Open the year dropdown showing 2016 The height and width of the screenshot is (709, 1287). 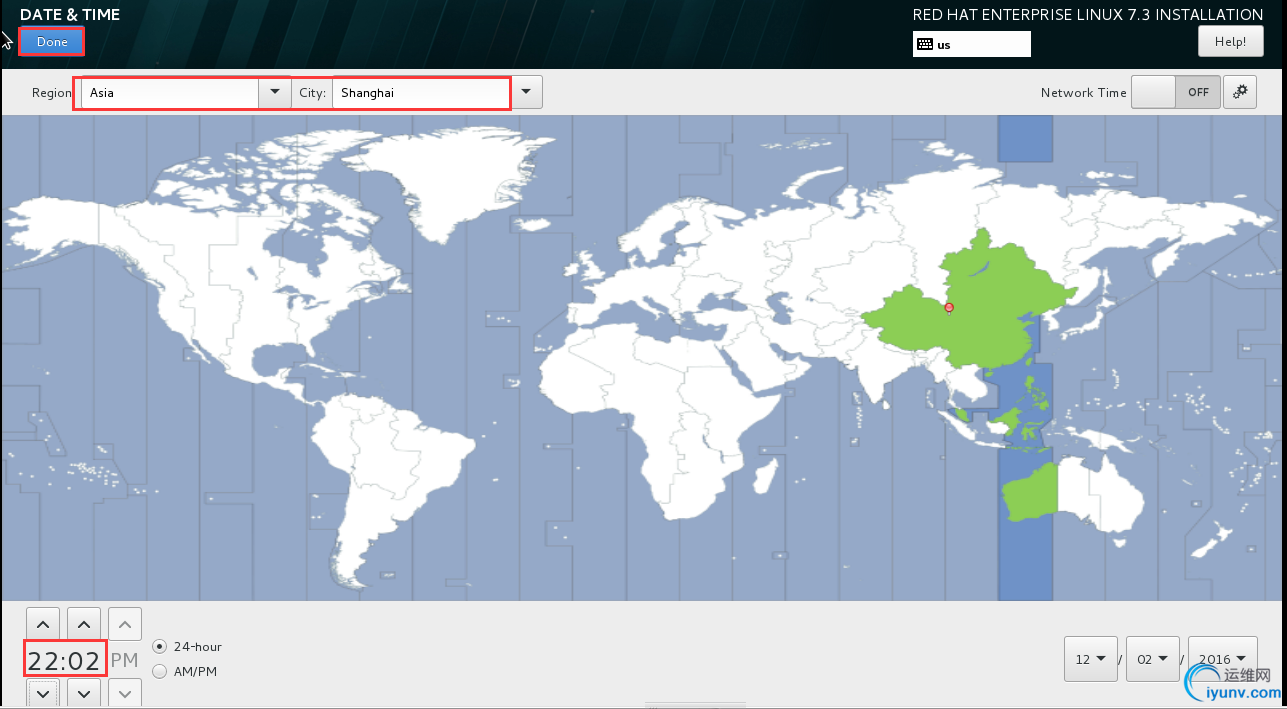[1222, 659]
